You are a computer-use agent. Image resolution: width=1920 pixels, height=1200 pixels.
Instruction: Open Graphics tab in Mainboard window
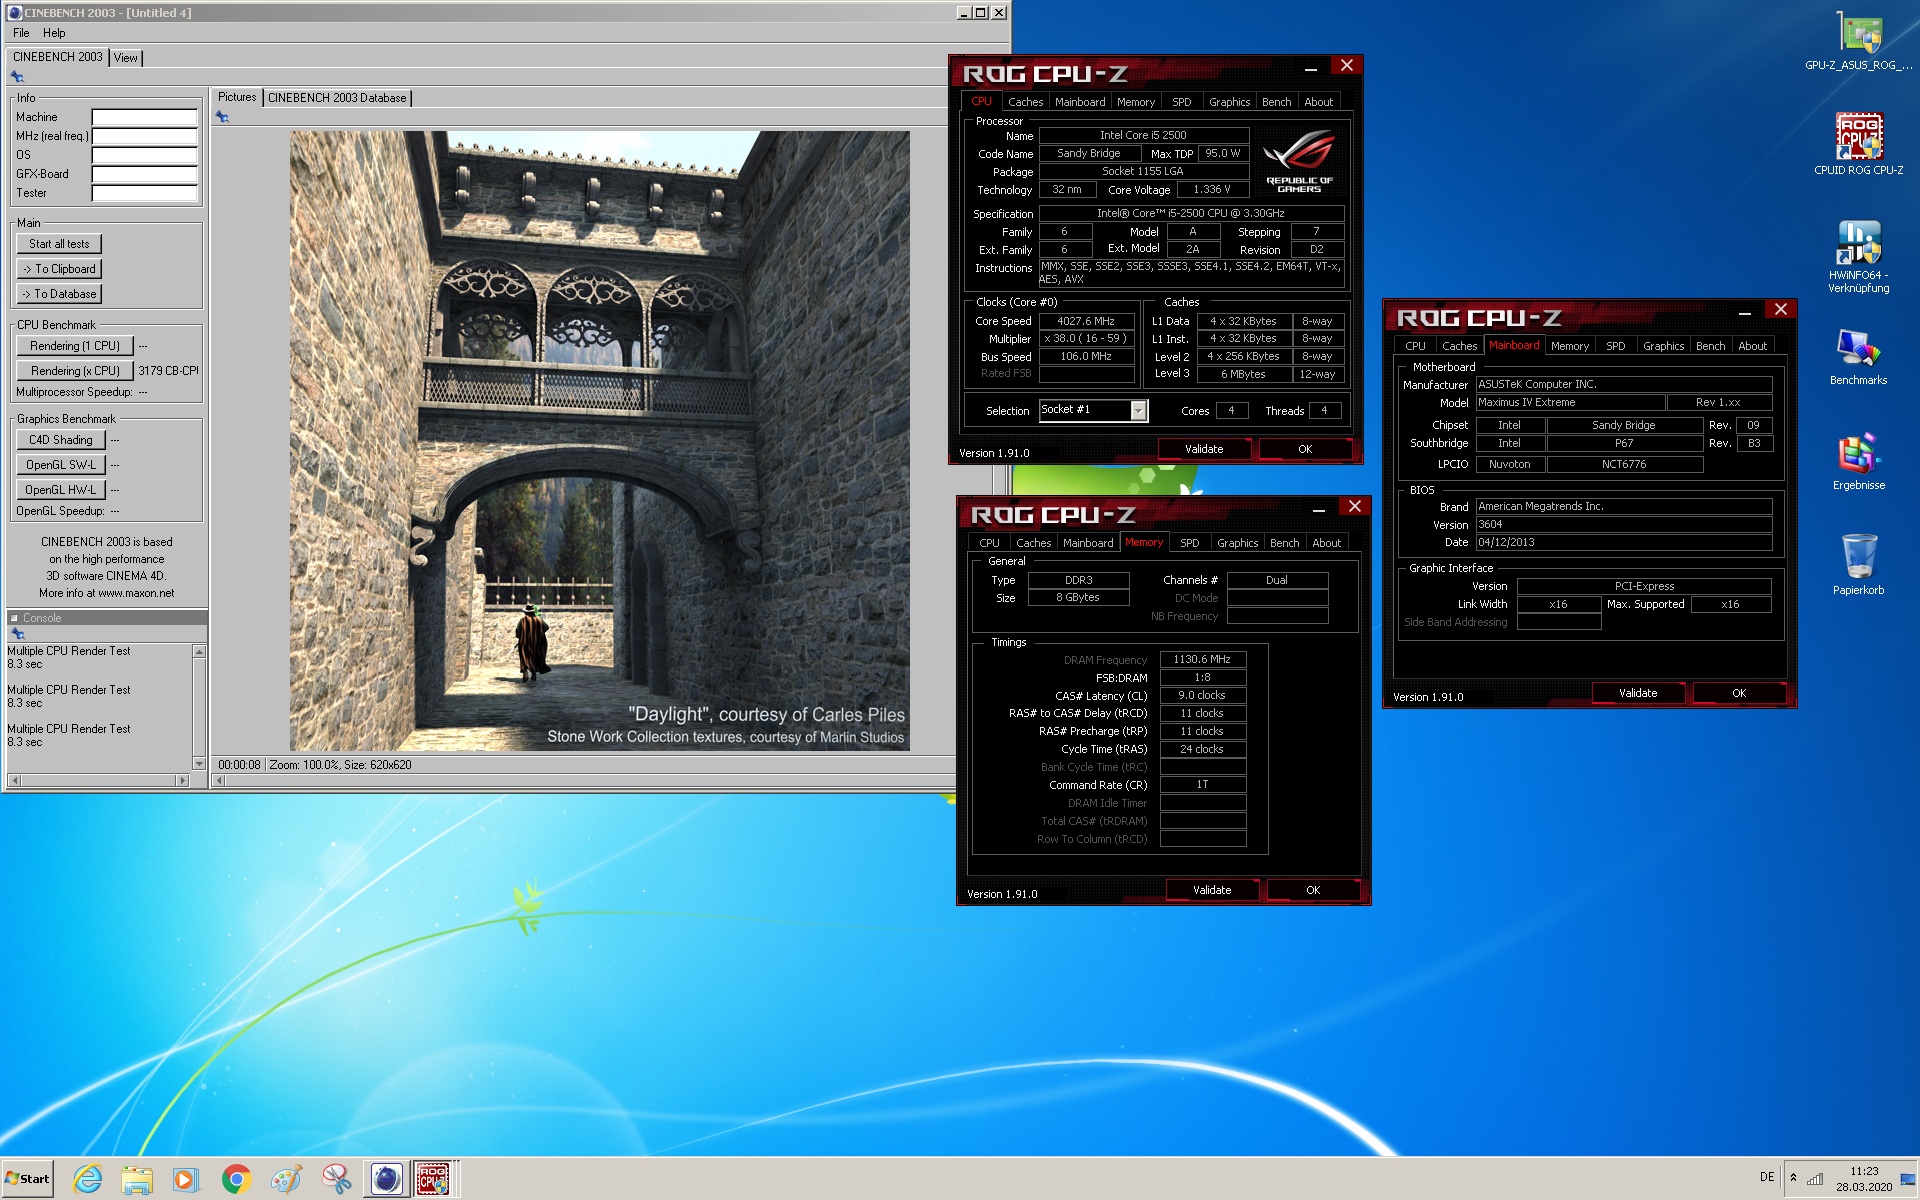pyautogui.click(x=1663, y=346)
